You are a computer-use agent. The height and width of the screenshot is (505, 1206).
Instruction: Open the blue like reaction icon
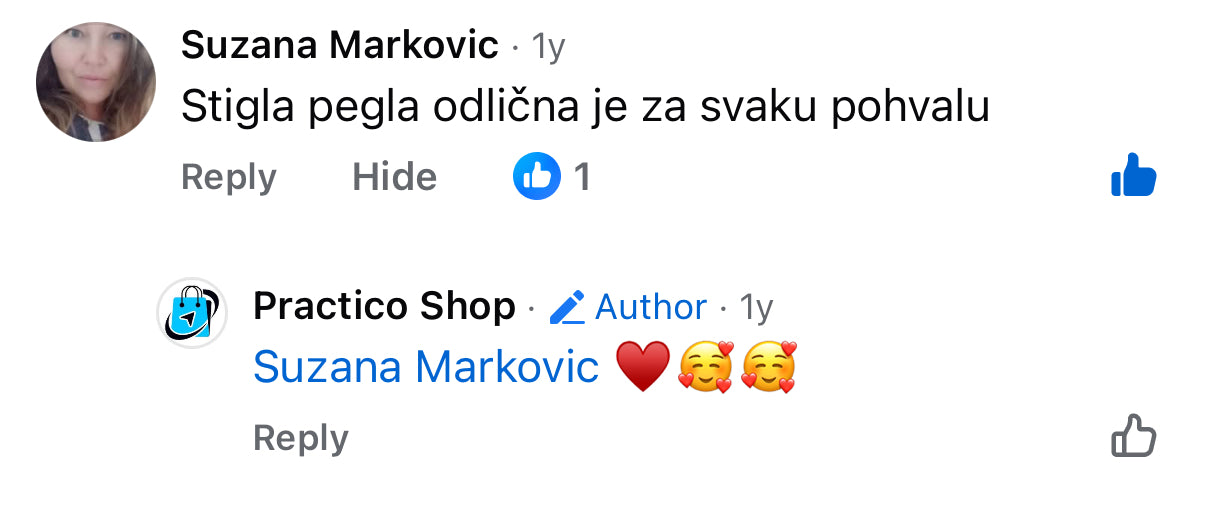pos(537,177)
